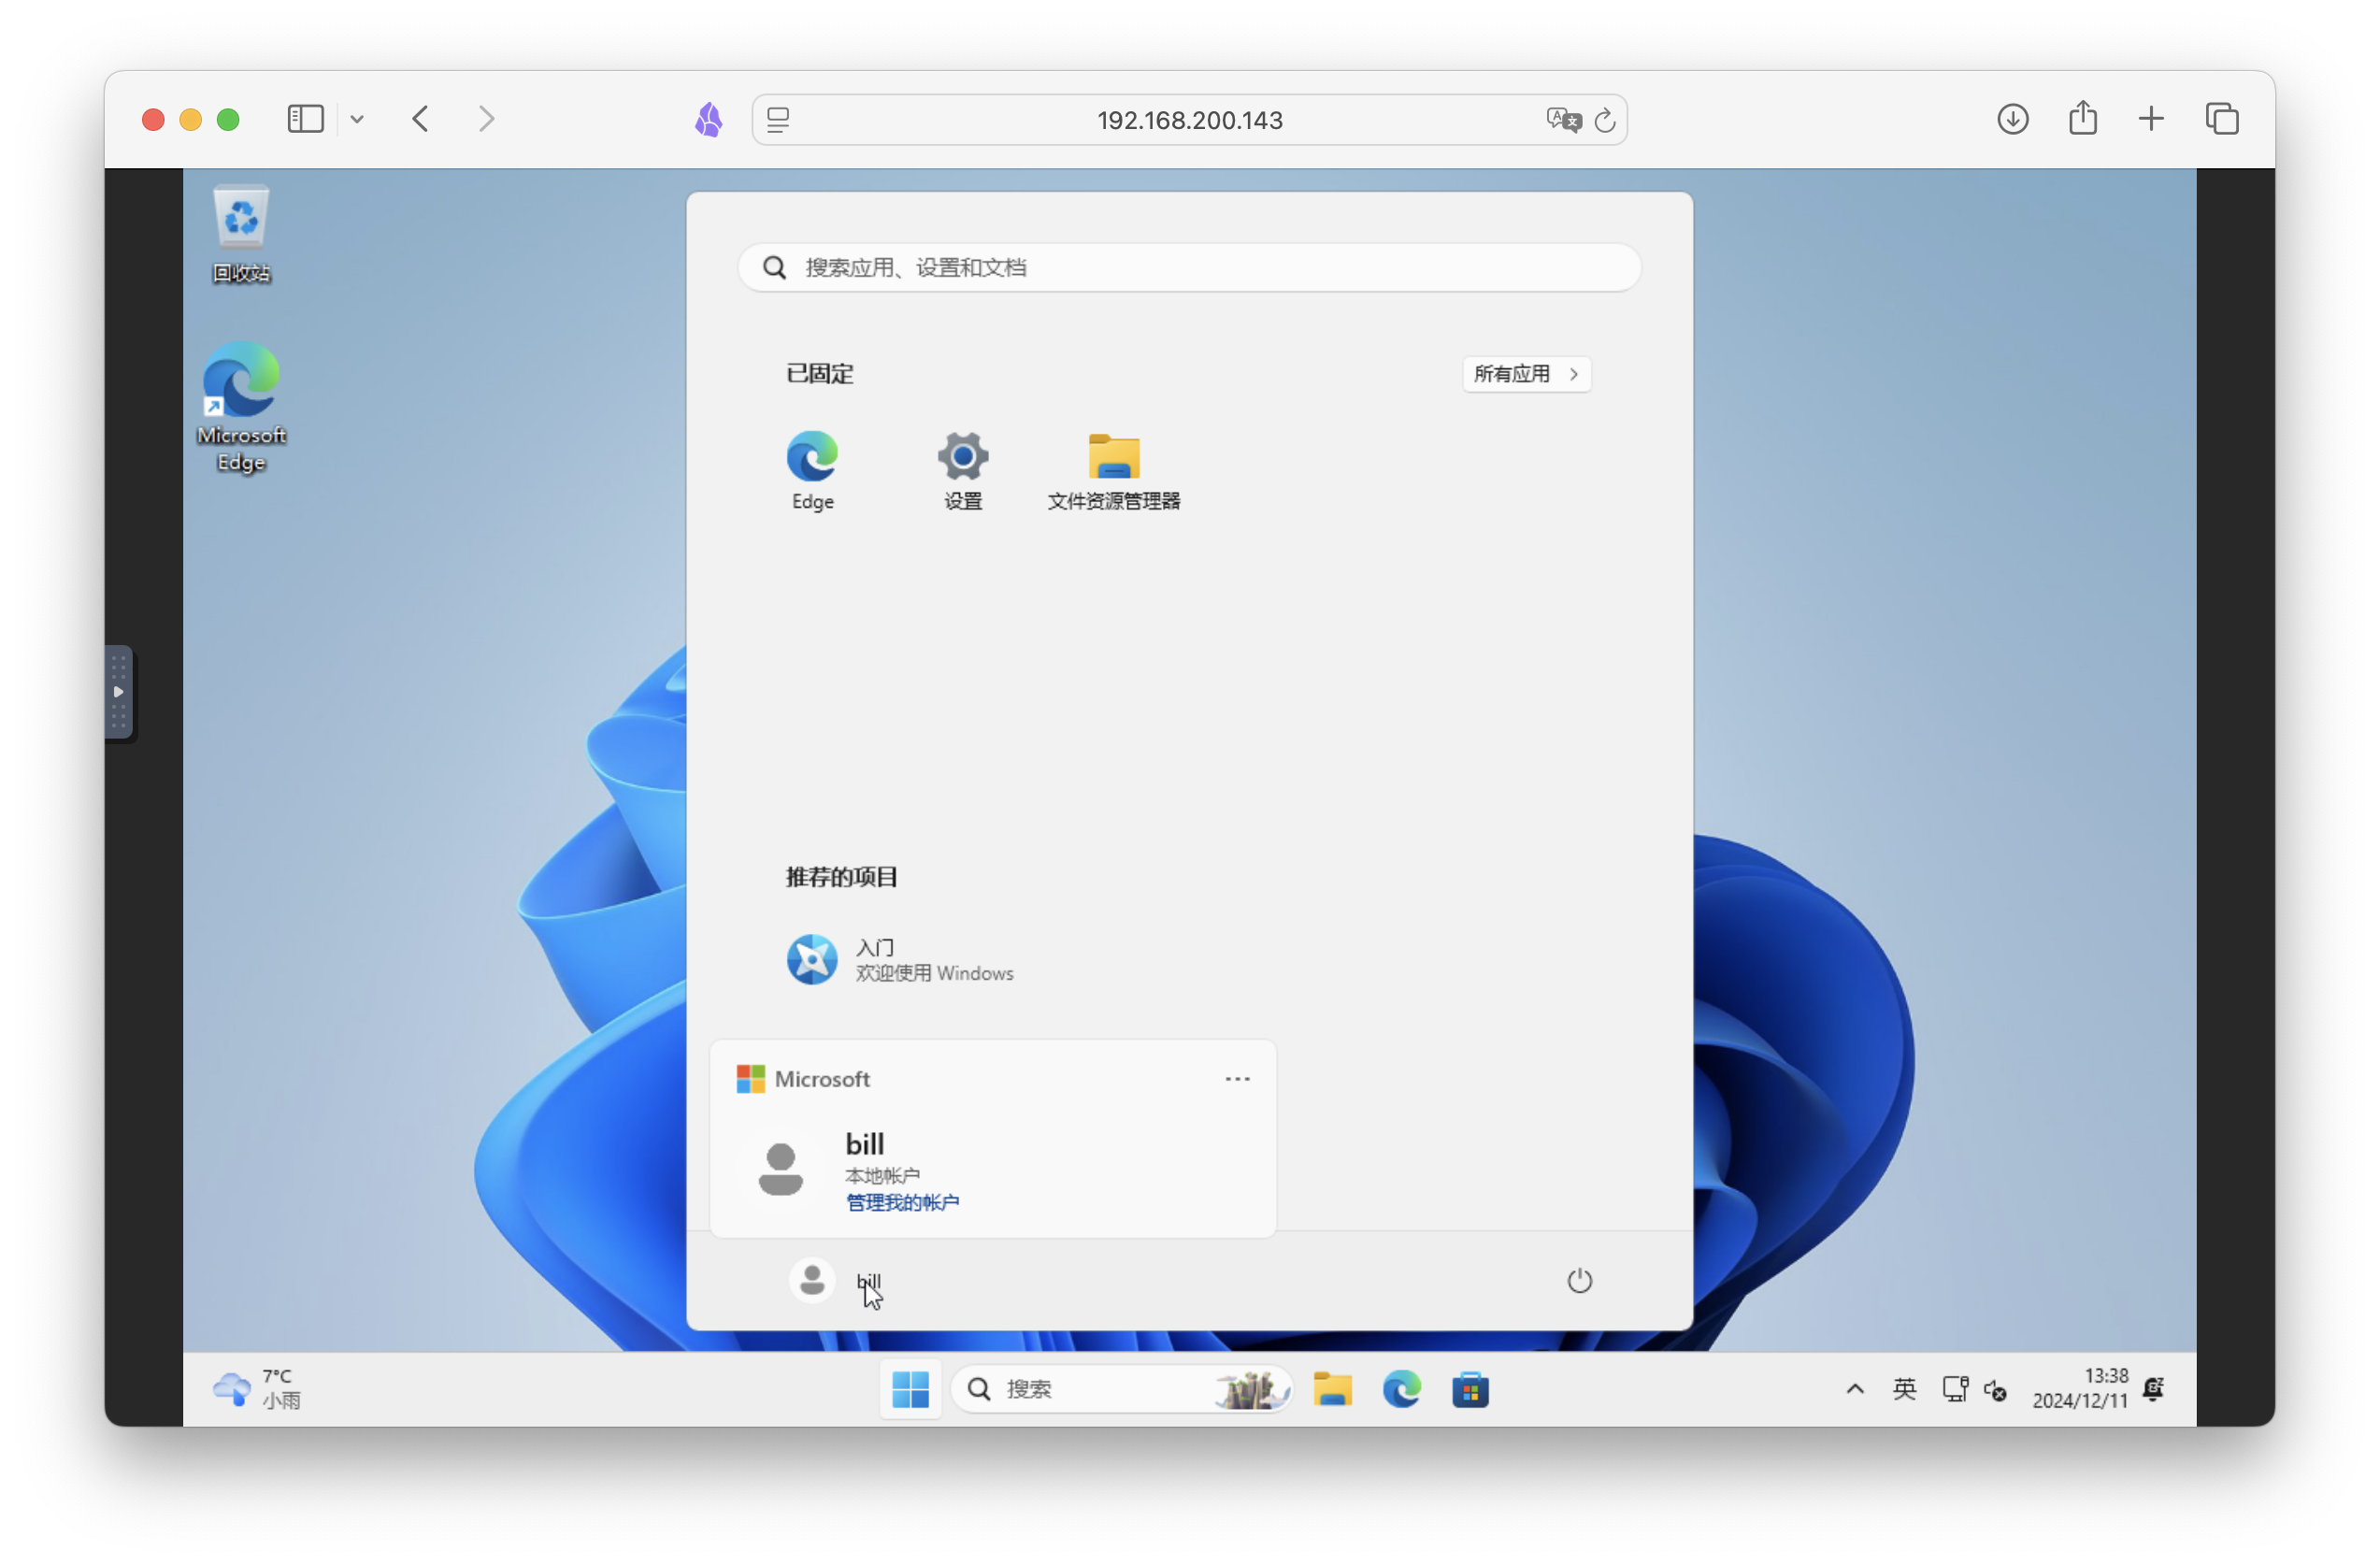This screenshot has height=1565, width=2380.
Task: Expand the hidden system tray icons chevron
Action: coord(1855,1389)
